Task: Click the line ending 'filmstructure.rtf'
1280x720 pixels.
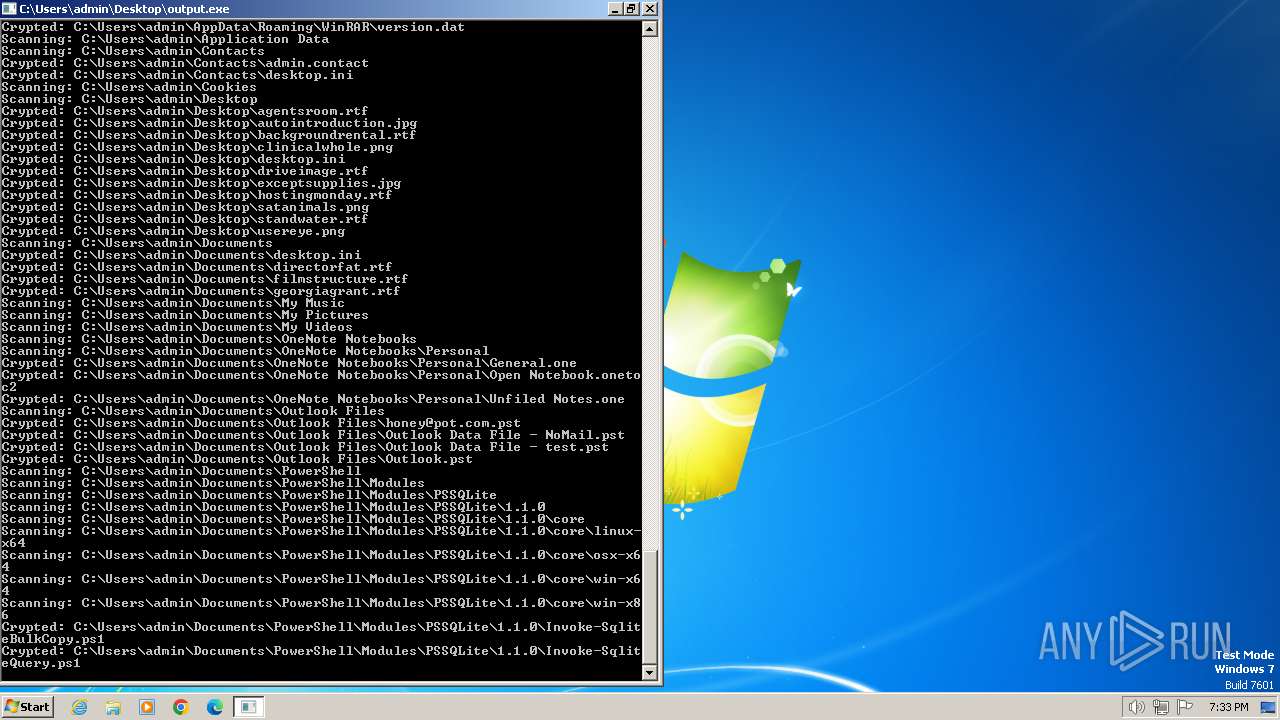Action: 205,279
